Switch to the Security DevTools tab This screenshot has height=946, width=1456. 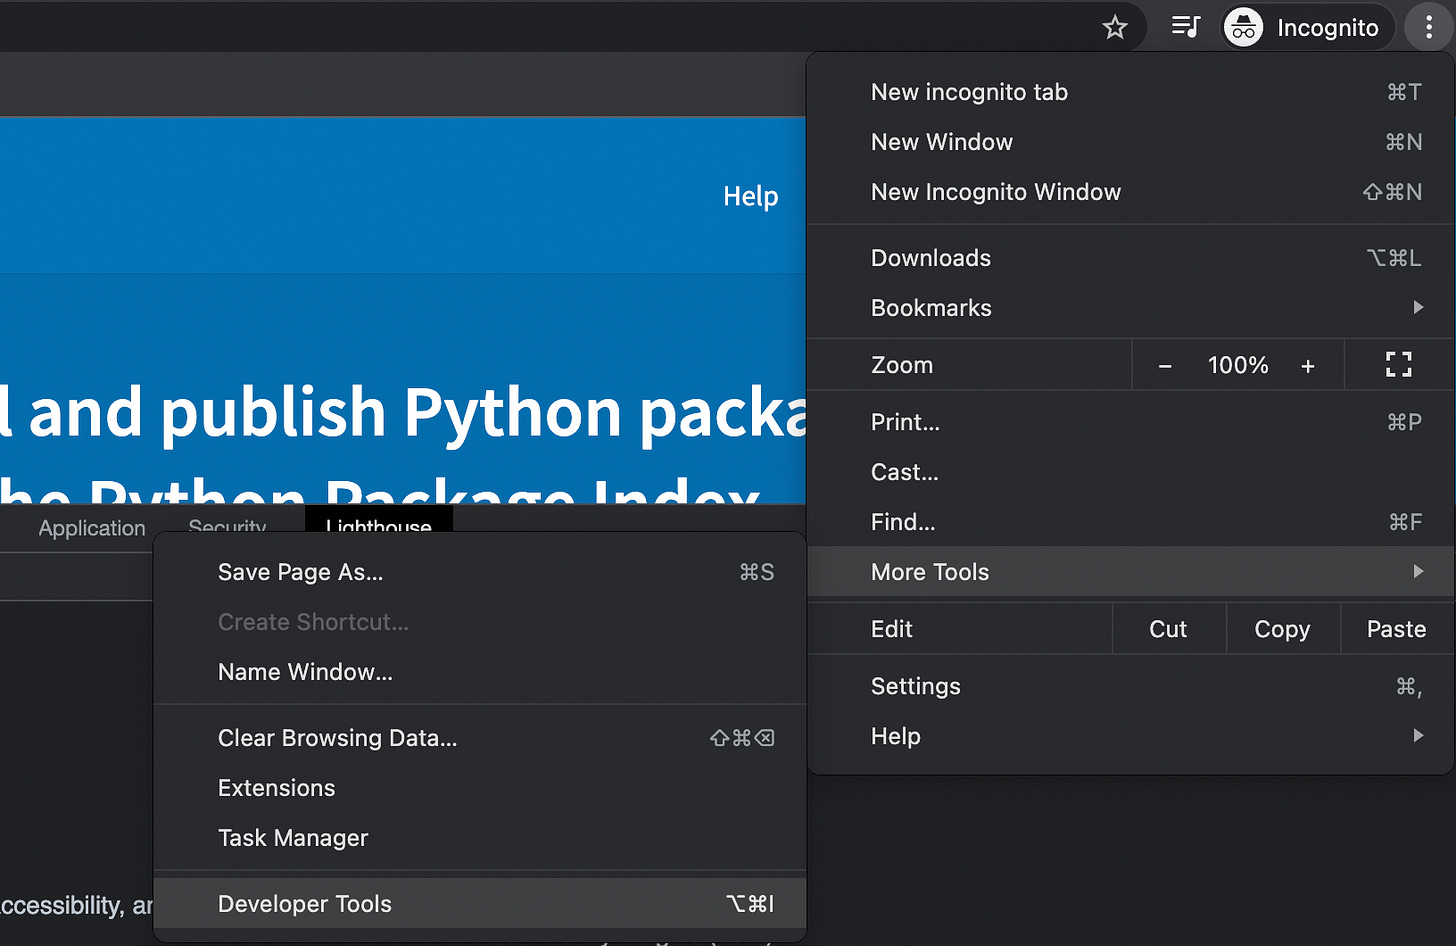click(x=227, y=524)
